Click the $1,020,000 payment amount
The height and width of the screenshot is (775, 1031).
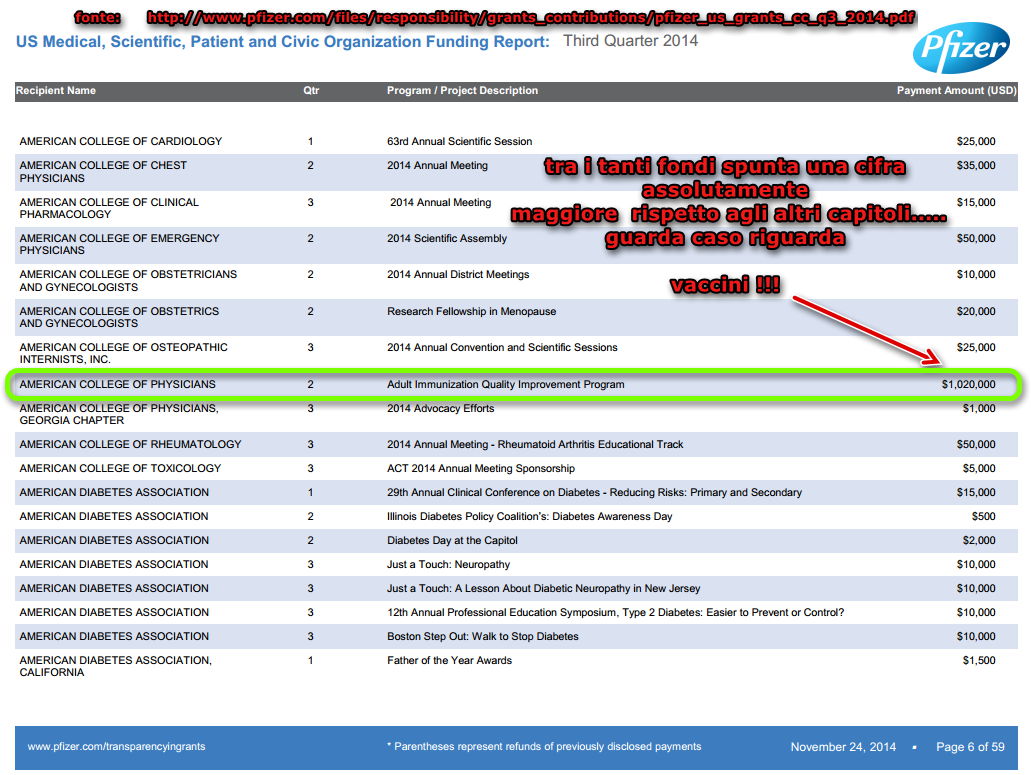(969, 385)
